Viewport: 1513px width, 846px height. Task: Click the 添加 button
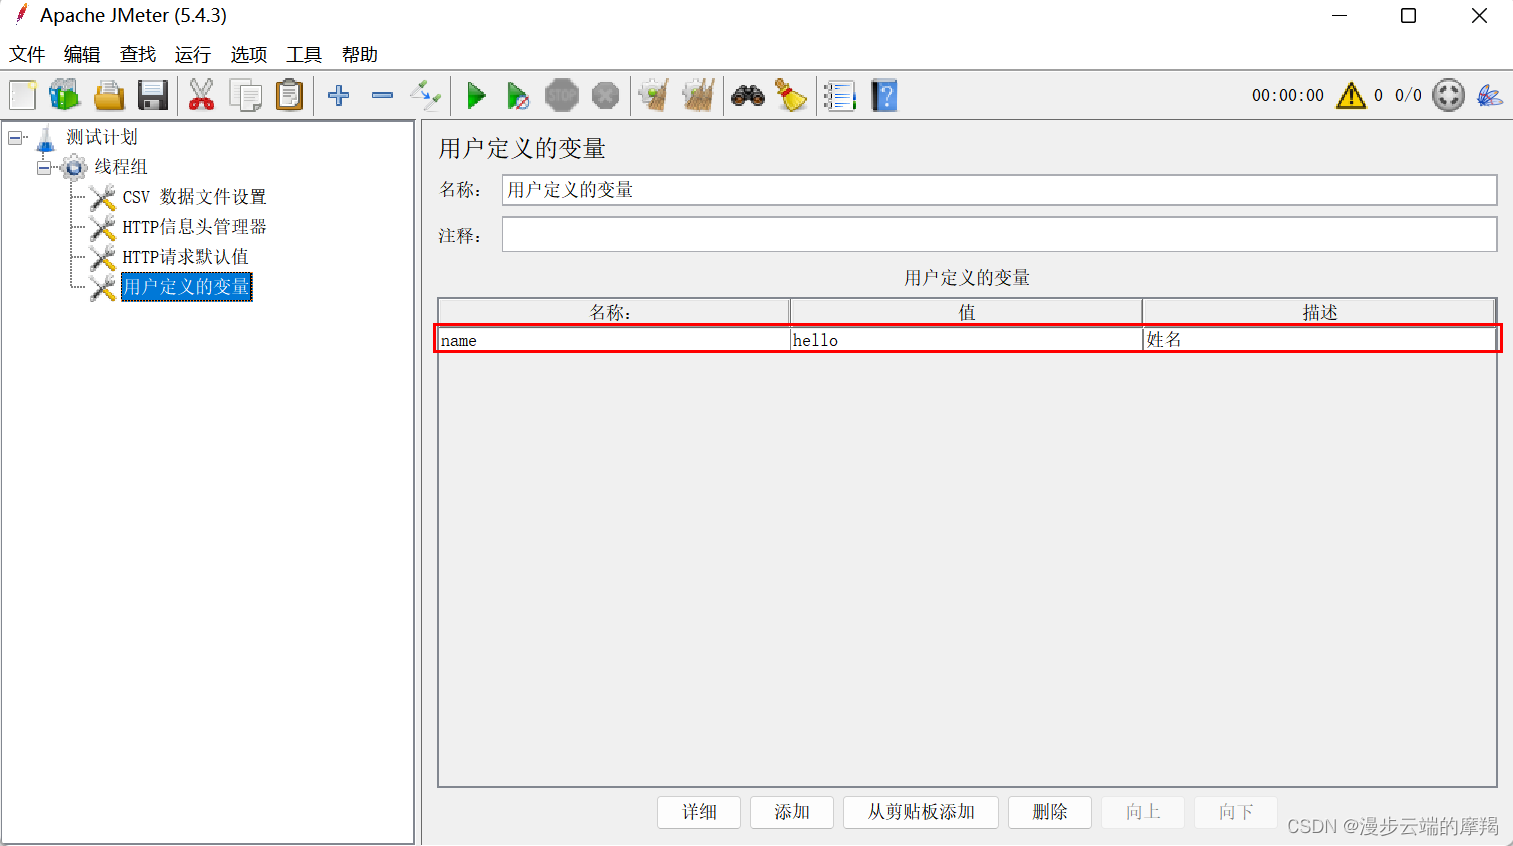[x=792, y=812]
